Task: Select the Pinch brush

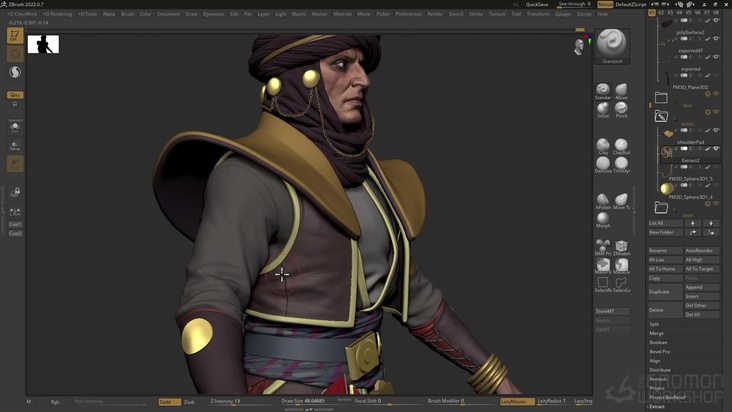Action: (x=621, y=110)
